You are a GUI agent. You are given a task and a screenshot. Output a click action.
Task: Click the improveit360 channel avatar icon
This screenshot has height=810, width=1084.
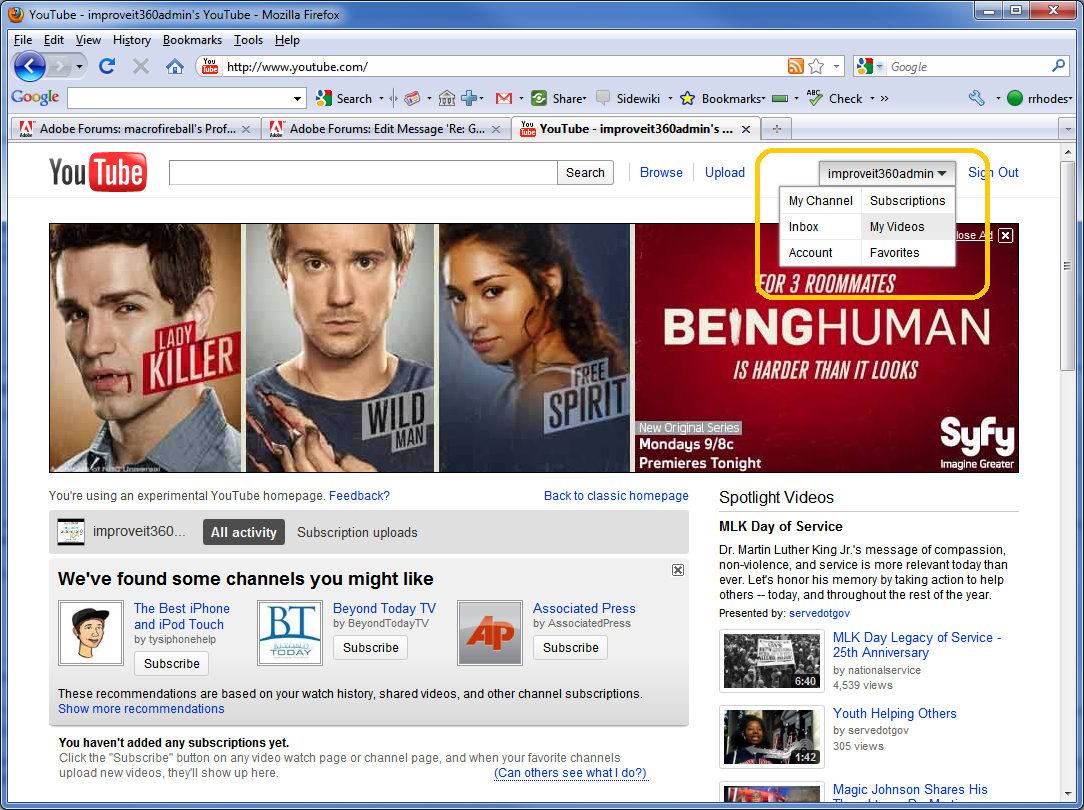click(71, 532)
